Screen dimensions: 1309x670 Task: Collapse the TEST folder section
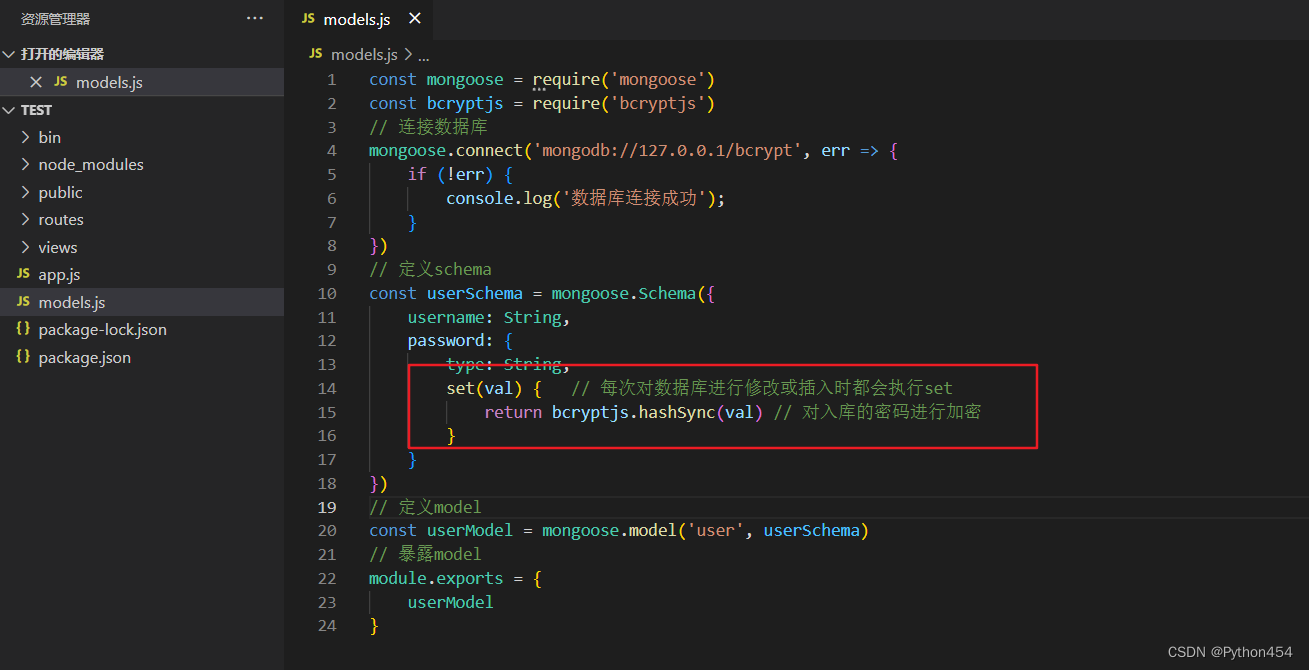click(9, 110)
